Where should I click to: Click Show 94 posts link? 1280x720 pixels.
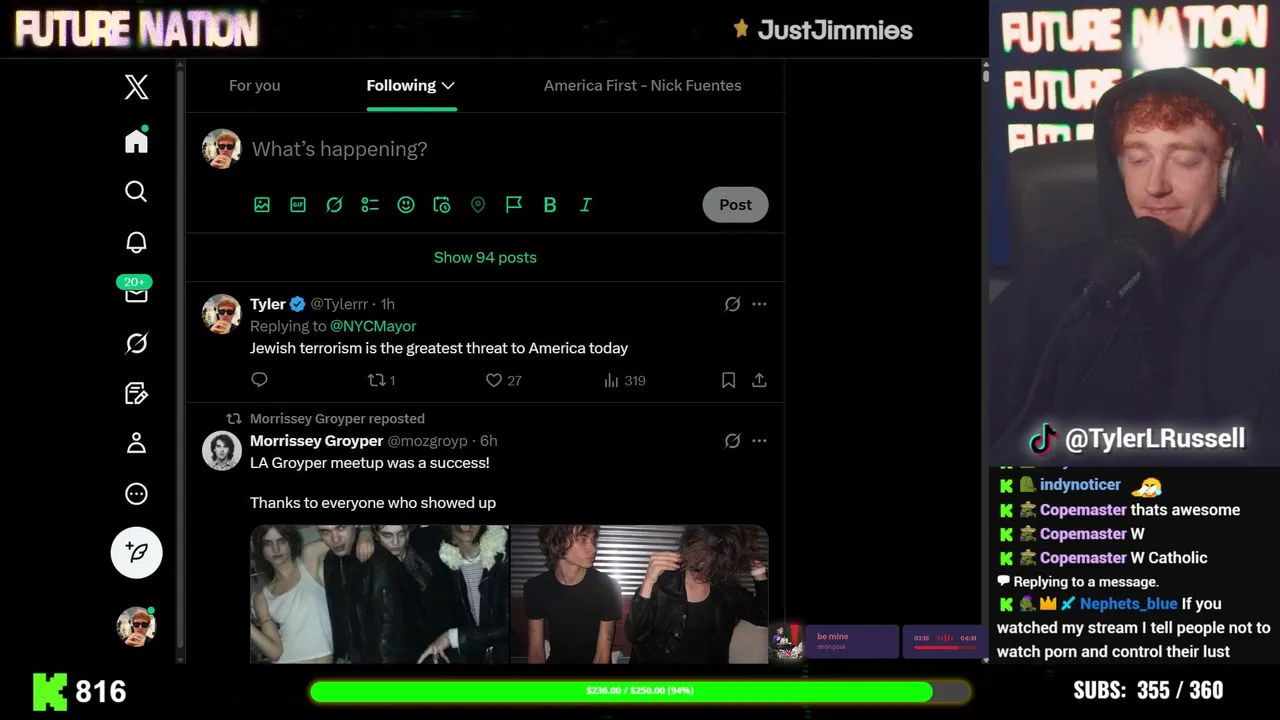485,257
